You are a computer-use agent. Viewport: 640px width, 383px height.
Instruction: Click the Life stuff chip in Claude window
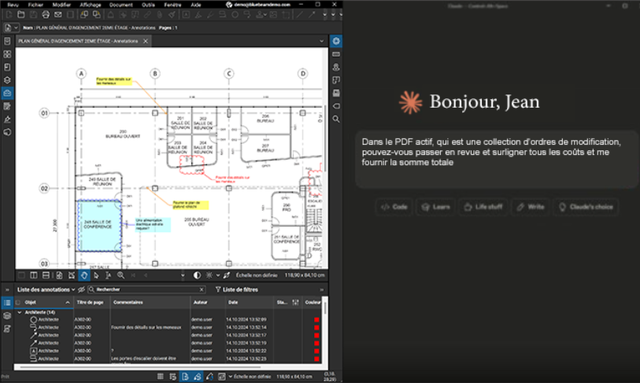click(x=483, y=207)
